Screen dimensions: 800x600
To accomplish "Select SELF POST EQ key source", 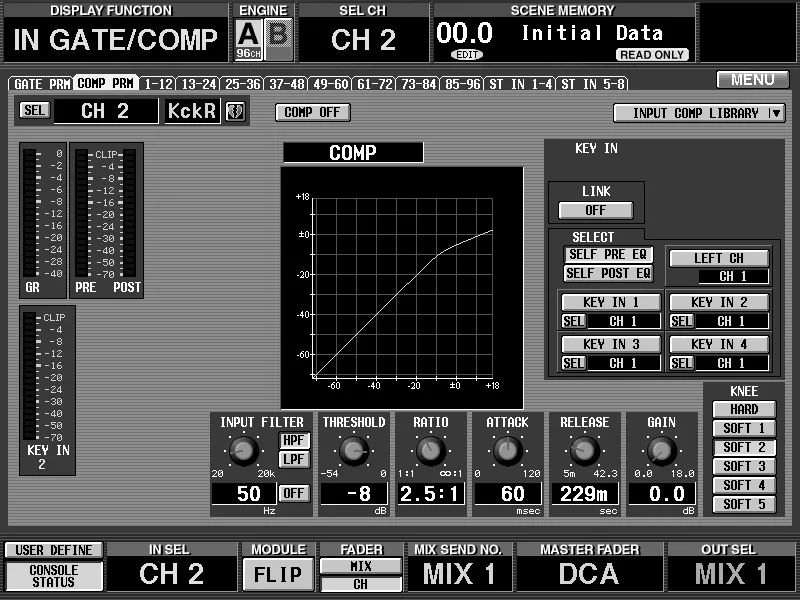I will click(x=608, y=273).
